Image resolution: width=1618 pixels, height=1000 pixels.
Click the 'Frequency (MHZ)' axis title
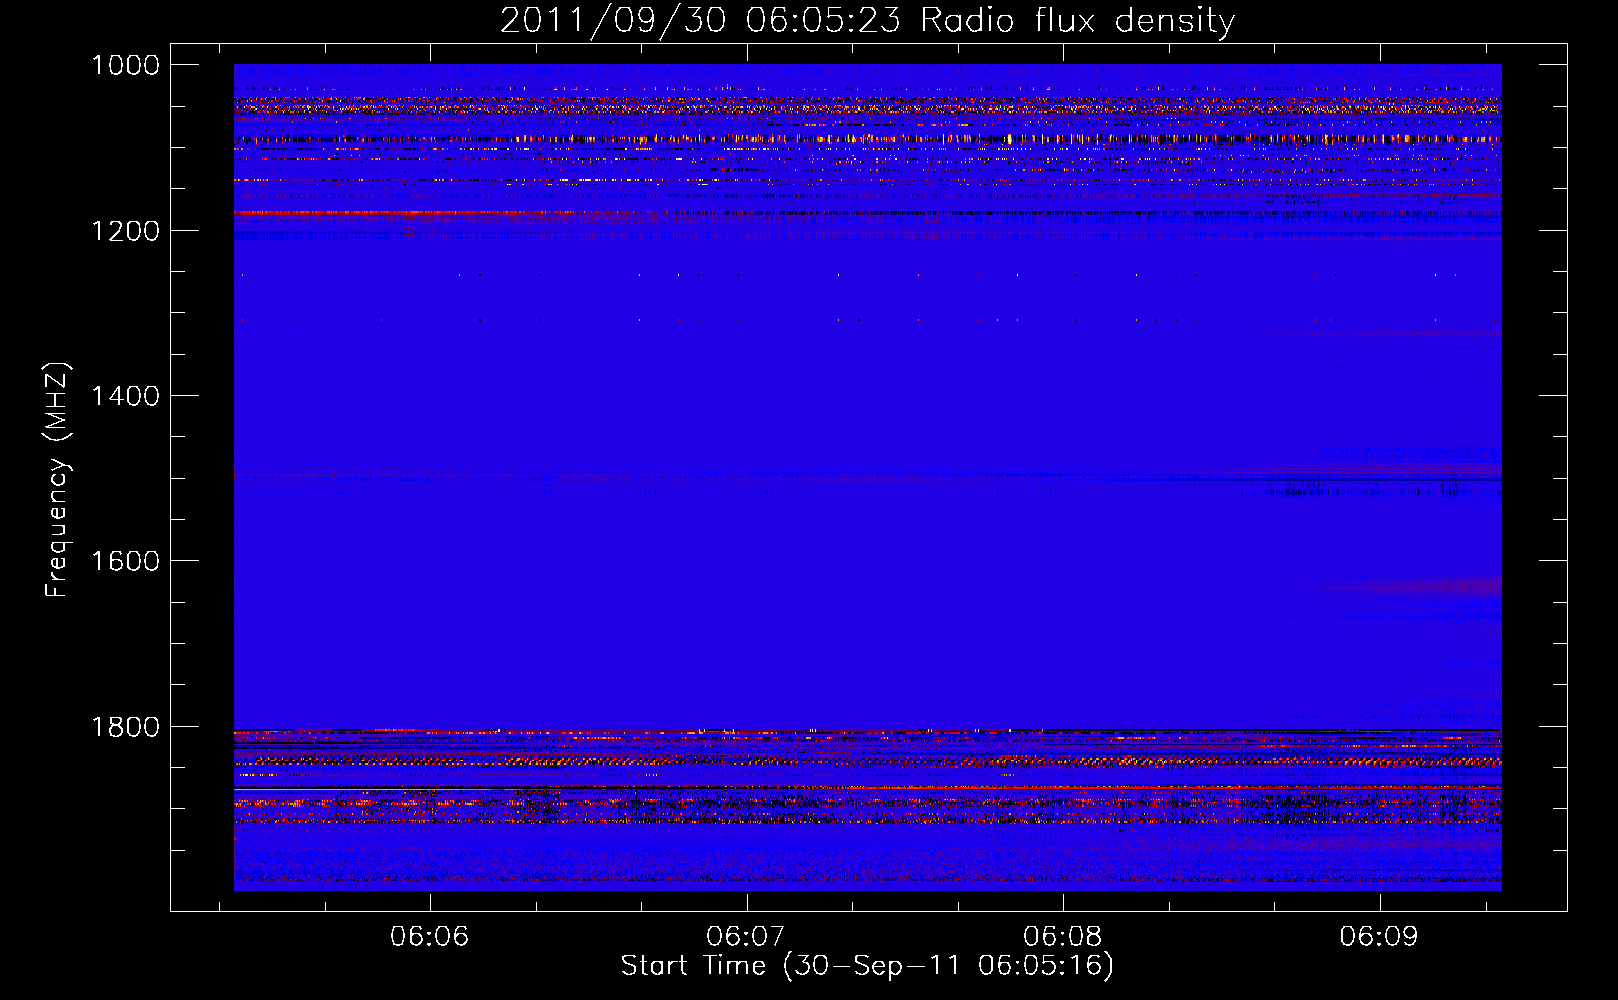57,480
